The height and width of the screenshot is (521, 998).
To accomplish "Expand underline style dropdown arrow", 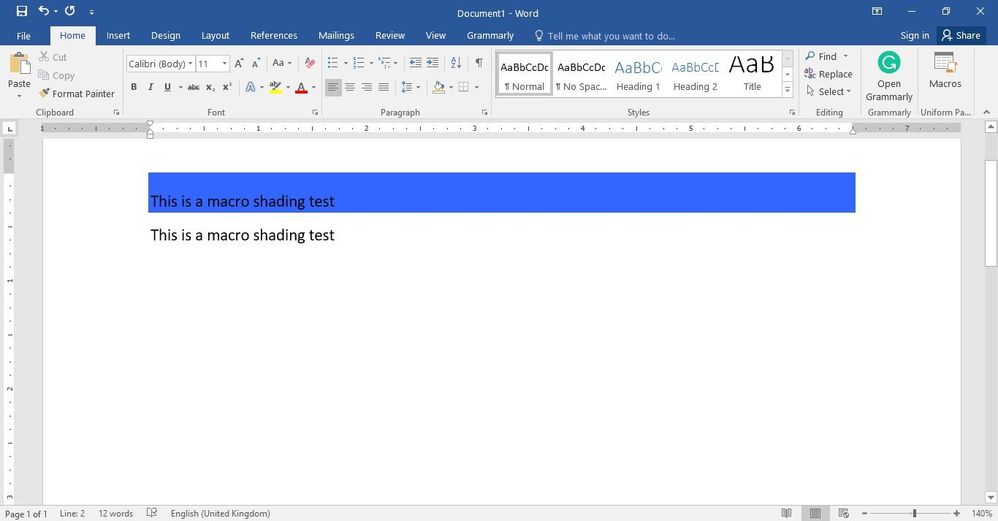I will tap(180, 87).
